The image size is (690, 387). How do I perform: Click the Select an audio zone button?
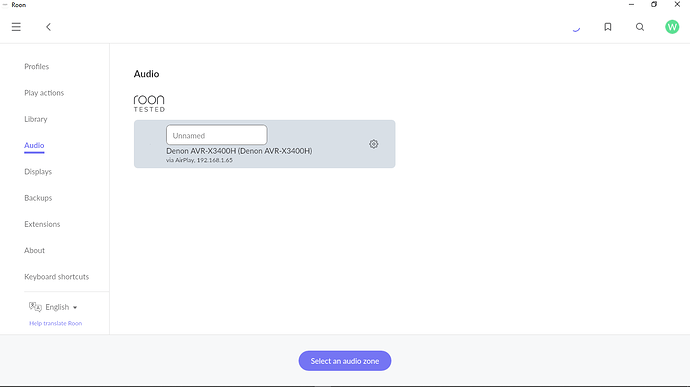[345, 361]
